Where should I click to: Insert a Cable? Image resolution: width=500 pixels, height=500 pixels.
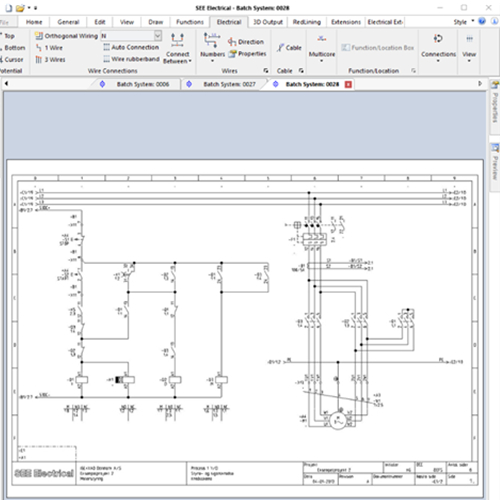point(289,48)
